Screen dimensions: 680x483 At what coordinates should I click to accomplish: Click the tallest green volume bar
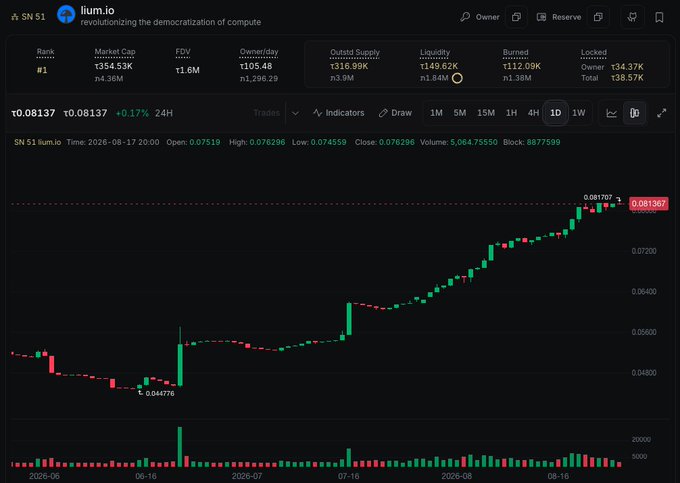[180, 447]
